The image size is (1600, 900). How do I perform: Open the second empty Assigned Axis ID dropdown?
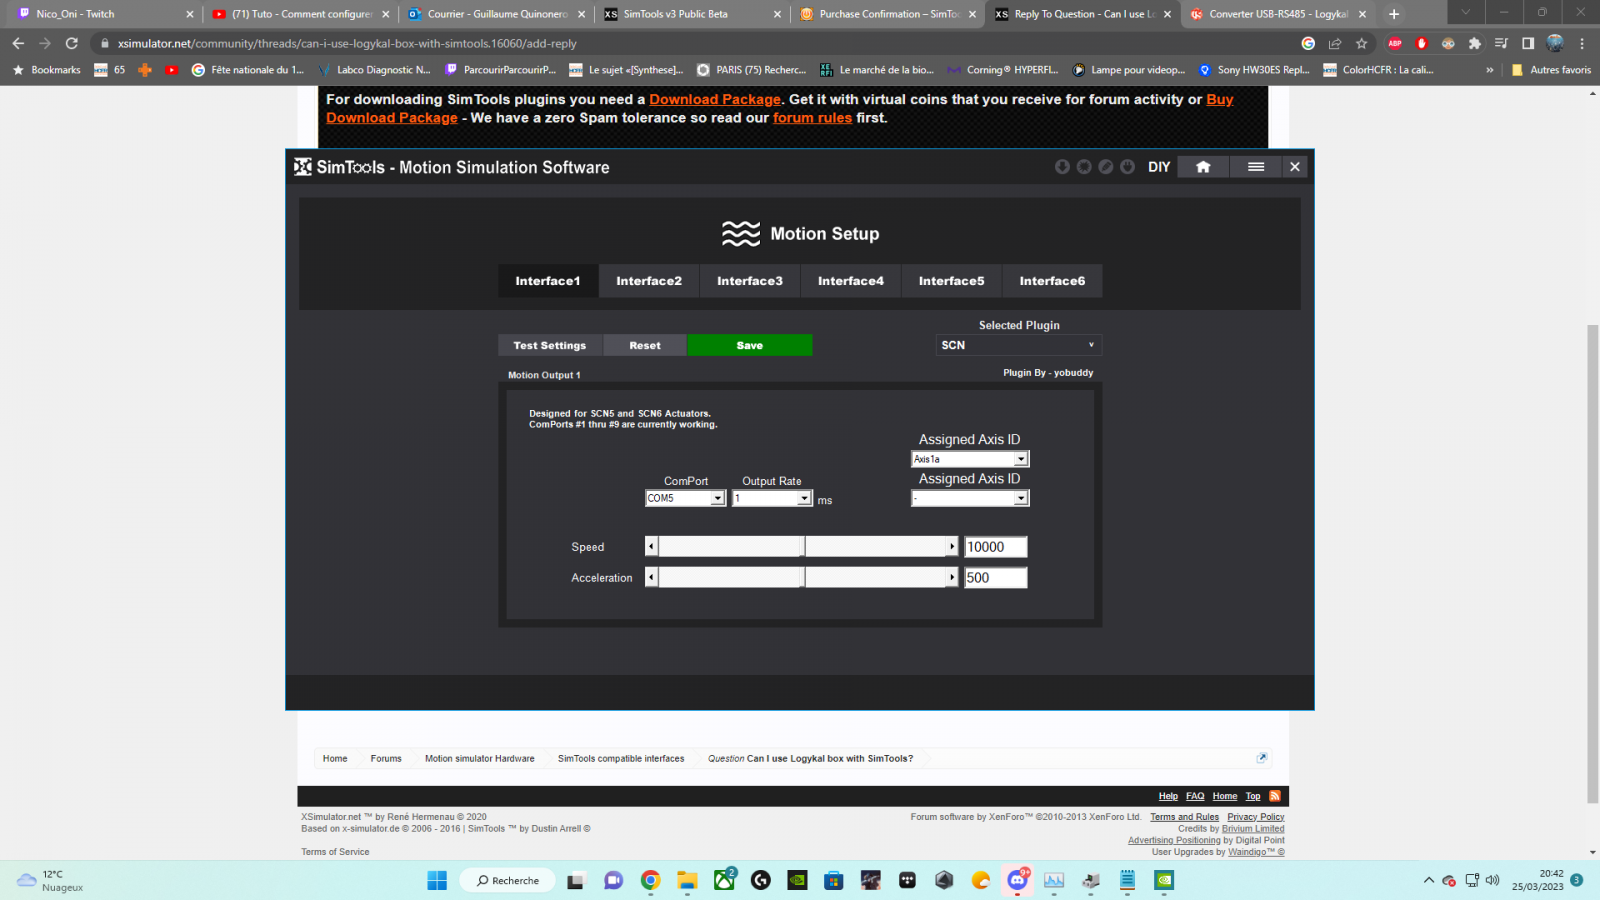click(970, 498)
